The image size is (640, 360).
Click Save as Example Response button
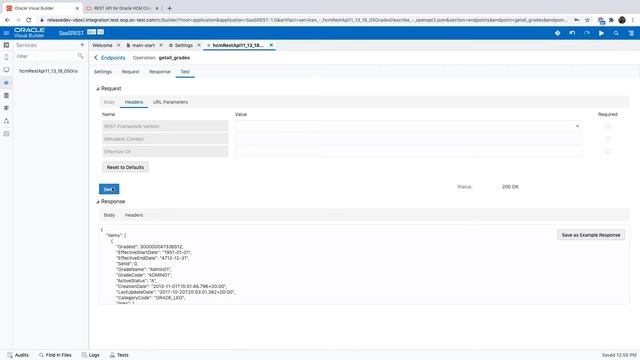click(x=591, y=235)
